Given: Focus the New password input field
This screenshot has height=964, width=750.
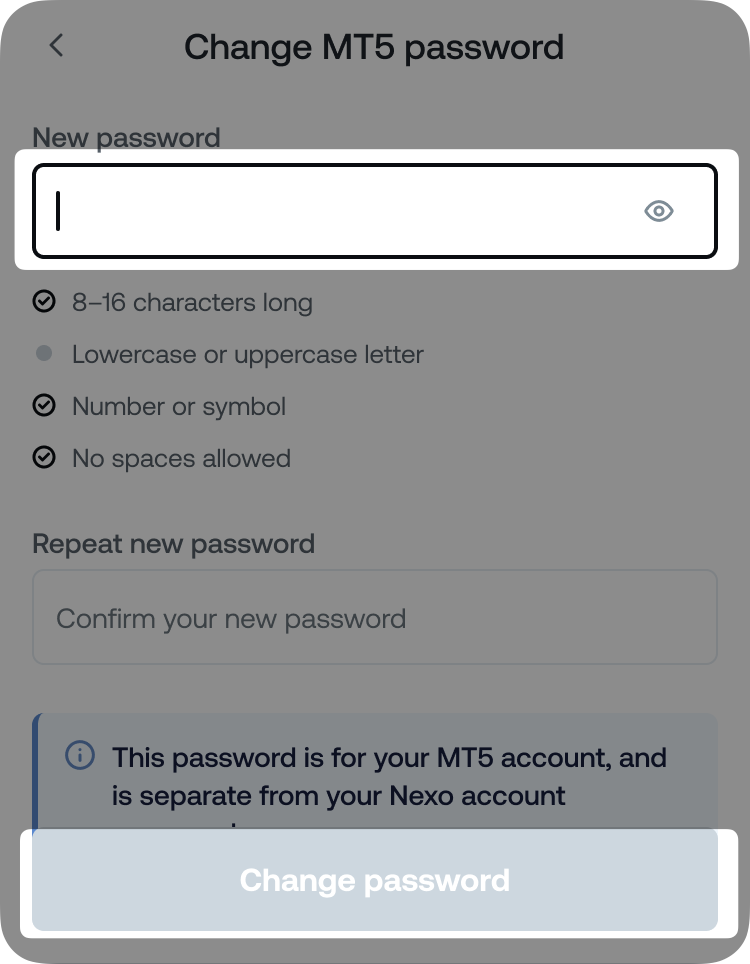Looking at the screenshot, I should click(x=340, y=211).
